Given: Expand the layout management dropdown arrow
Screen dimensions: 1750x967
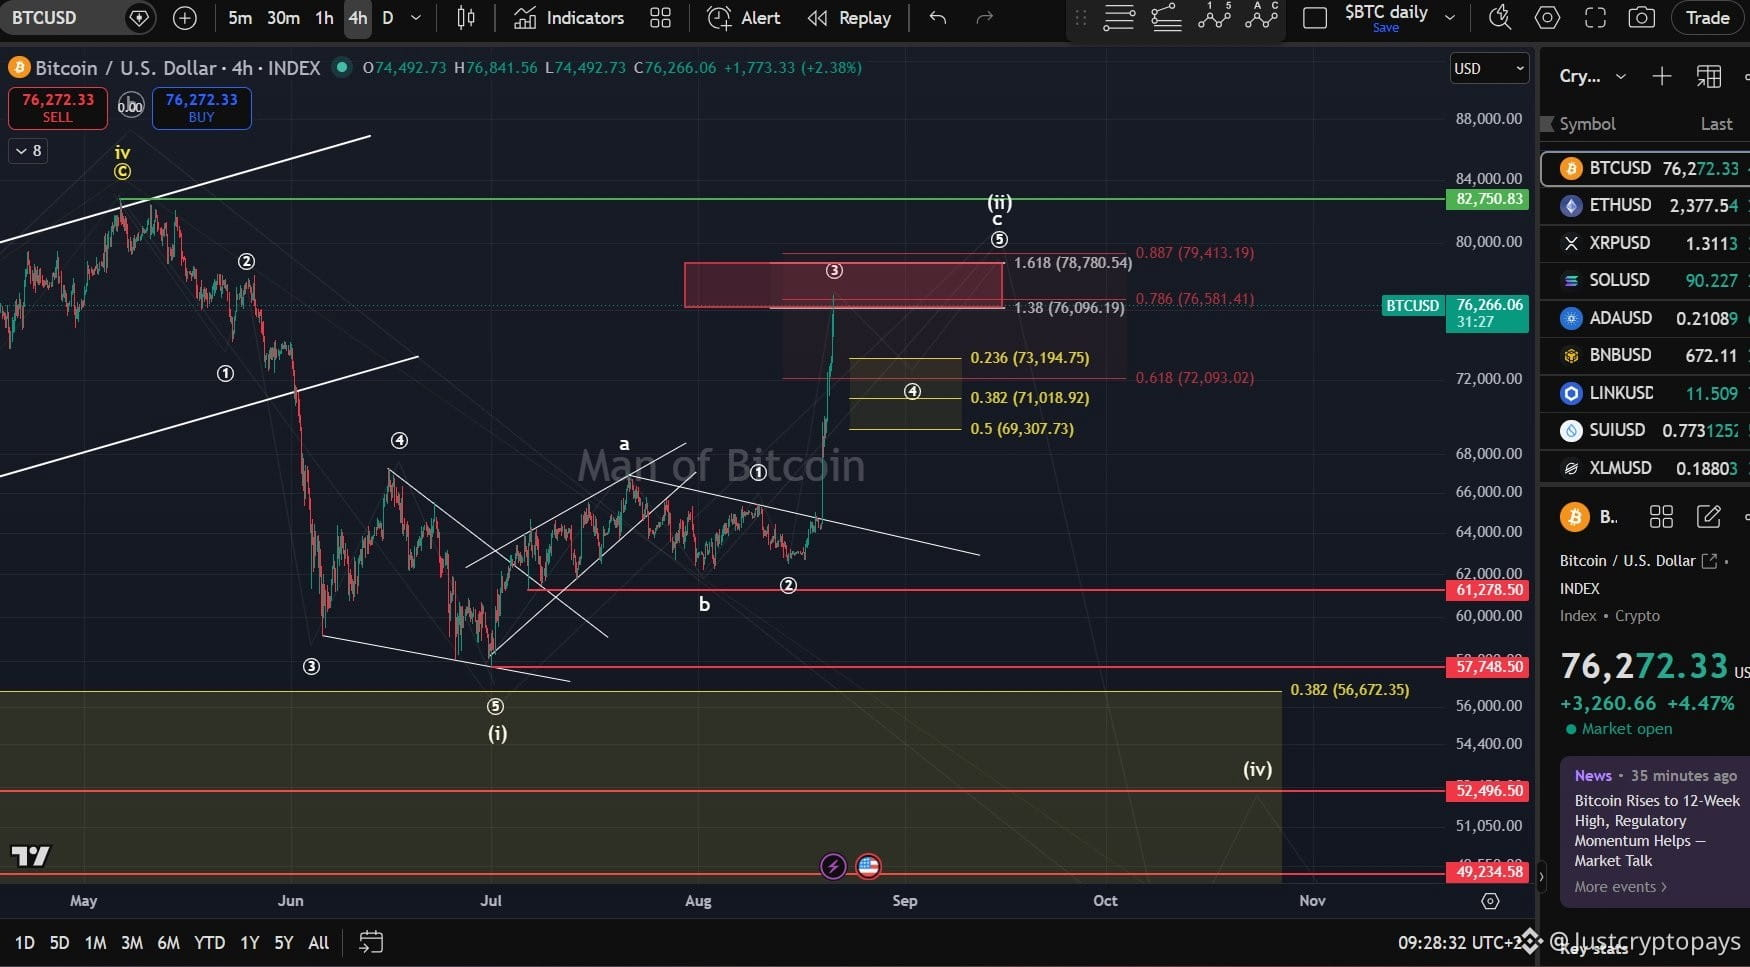Looking at the screenshot, I should 1450,18.
